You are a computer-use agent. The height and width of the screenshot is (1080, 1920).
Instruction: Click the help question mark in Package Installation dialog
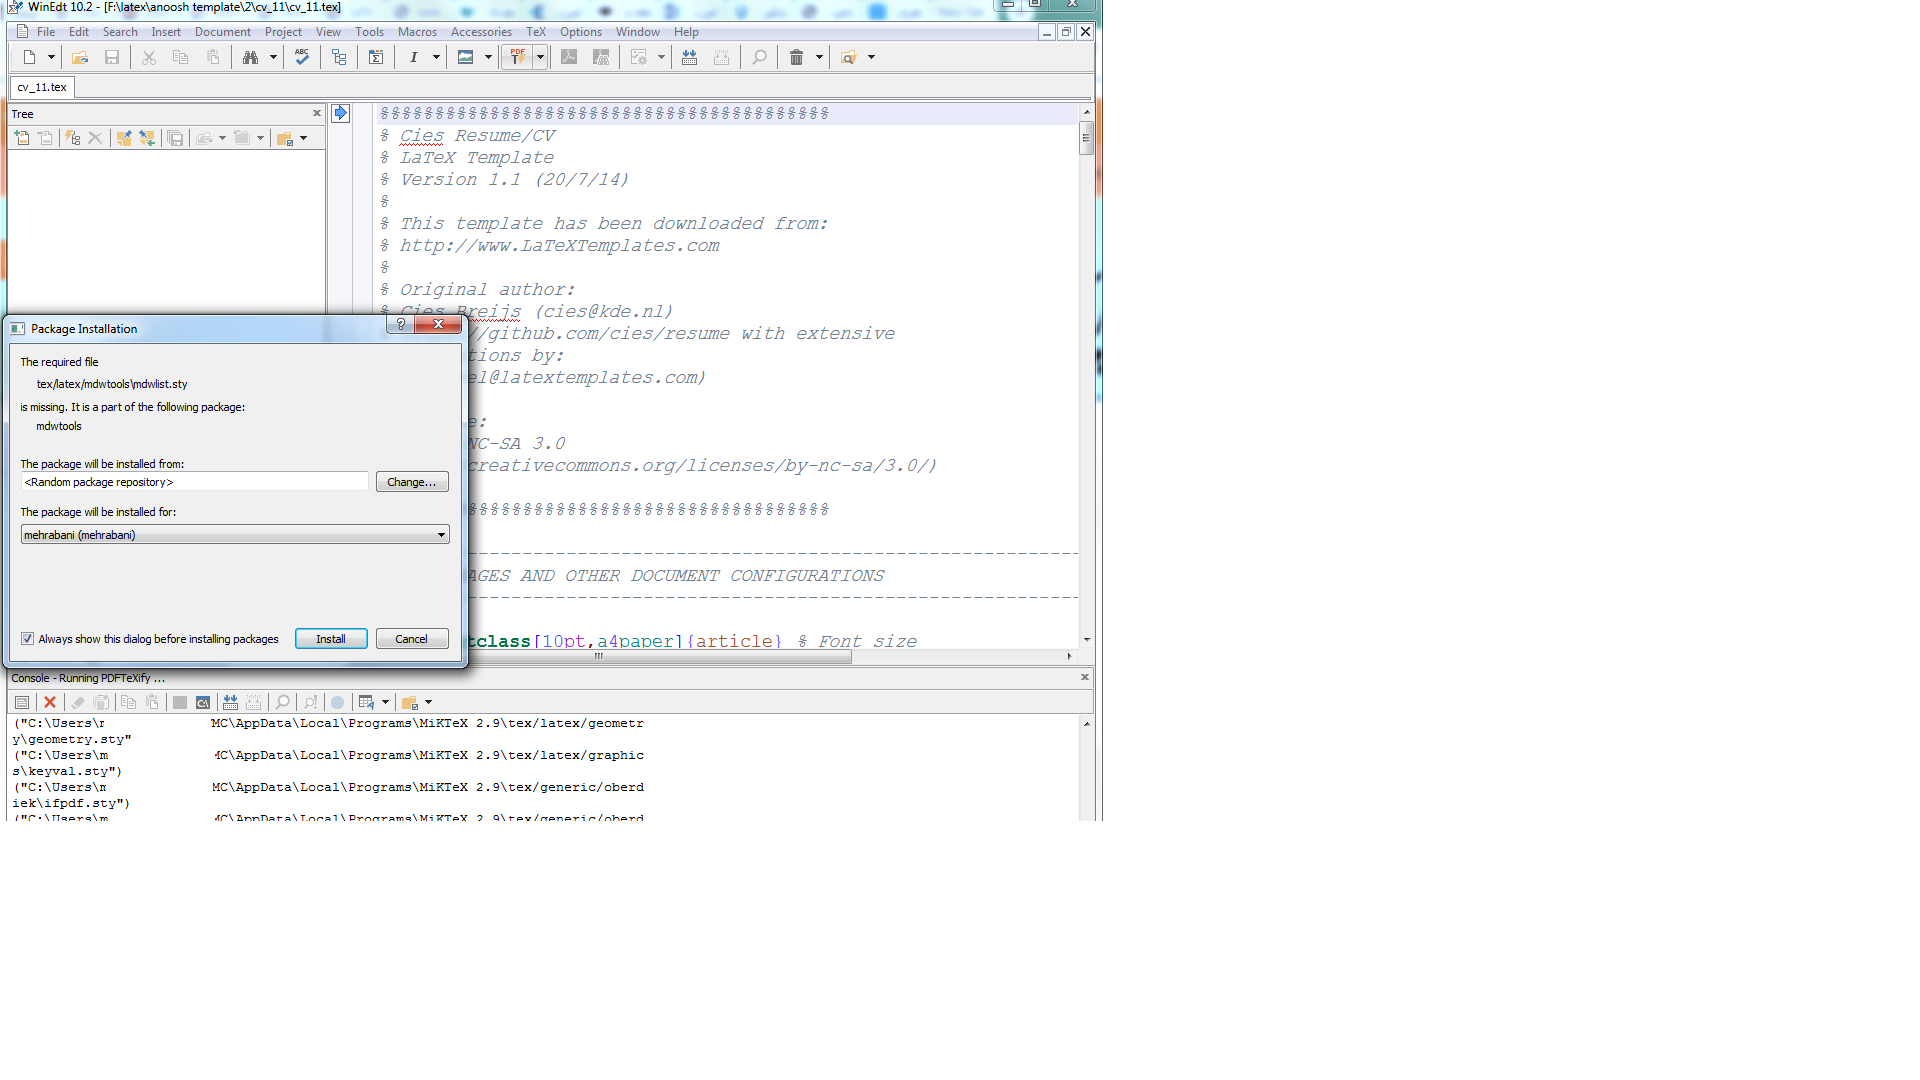[x=400, y=324]
